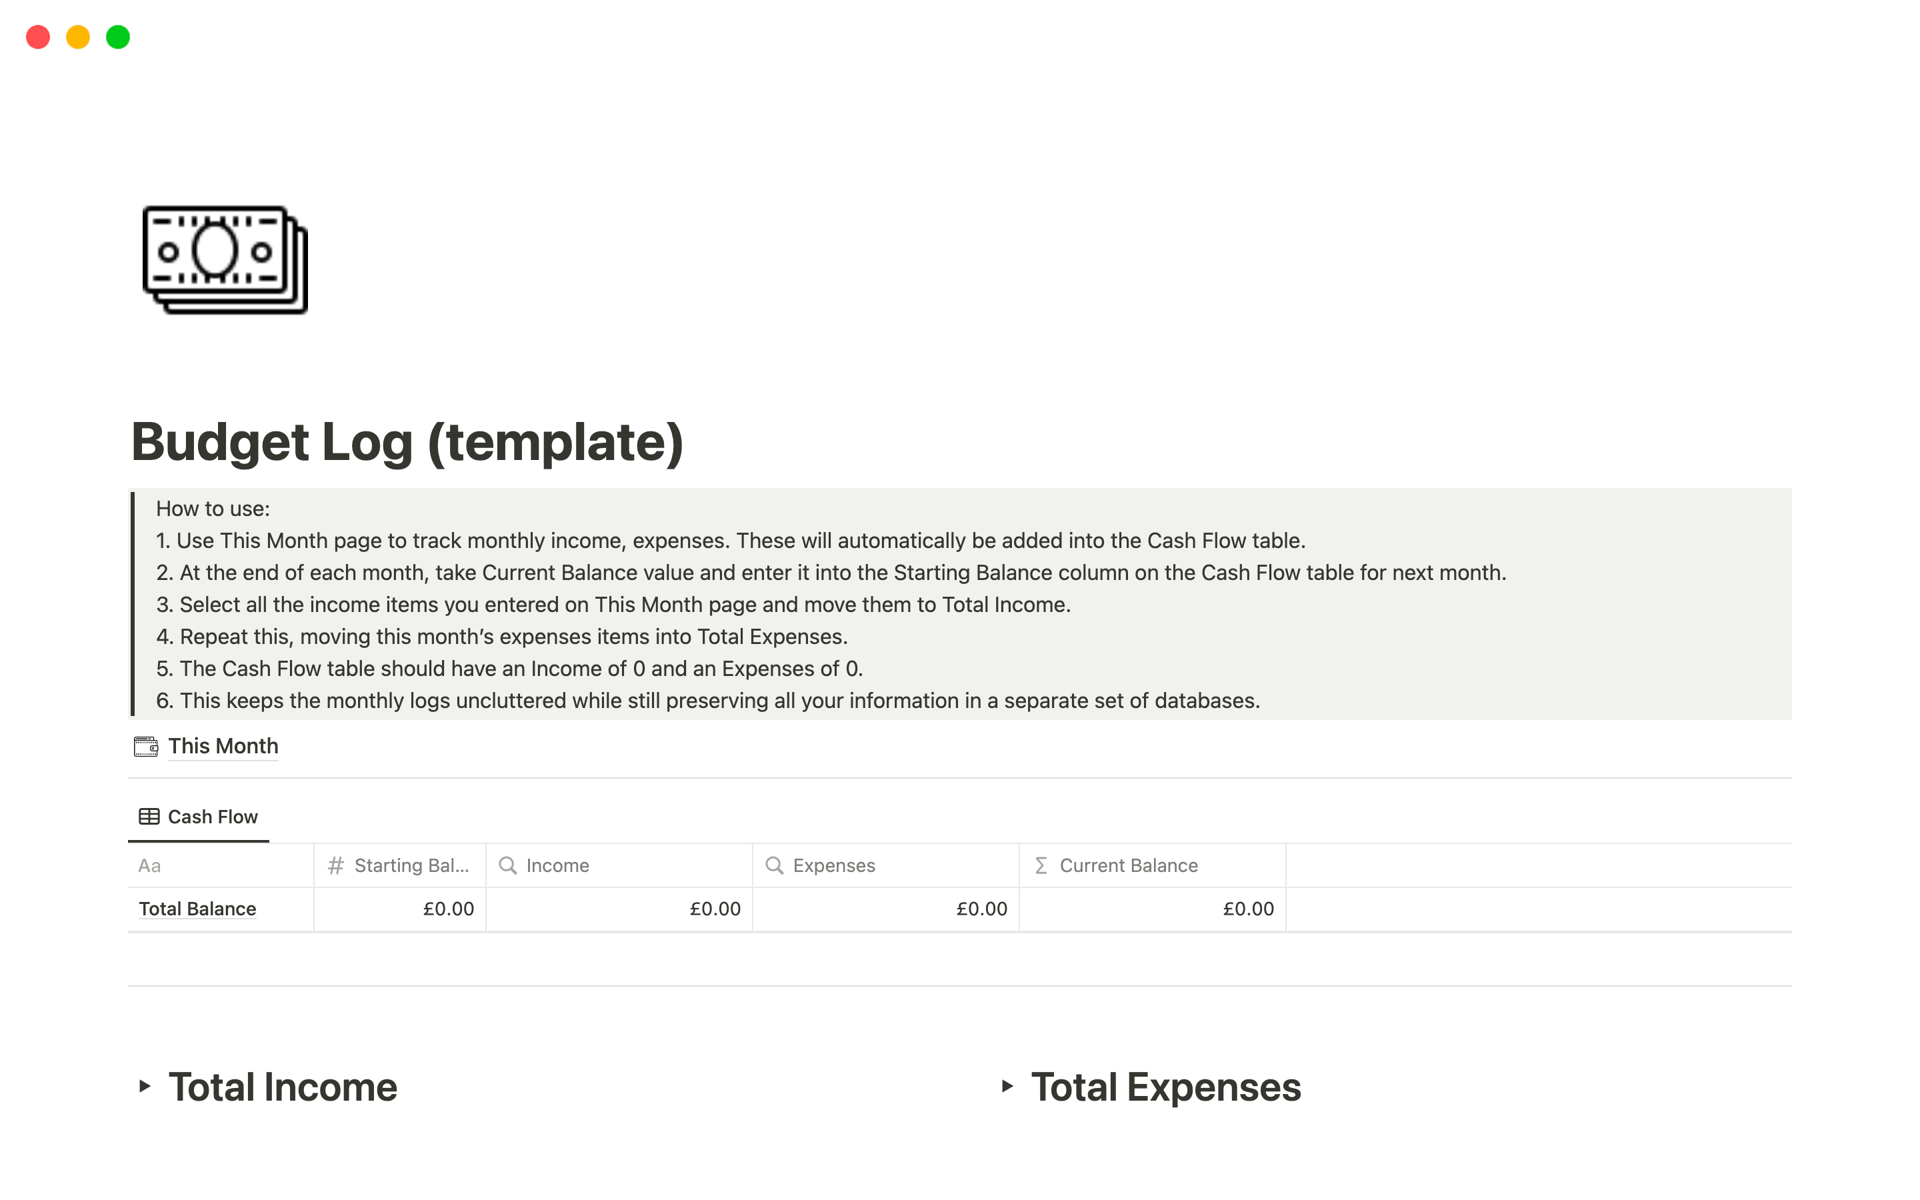Click the Aa name column header
The width and height of the screenshot is (1920, 1200).
tap(150, 866)
